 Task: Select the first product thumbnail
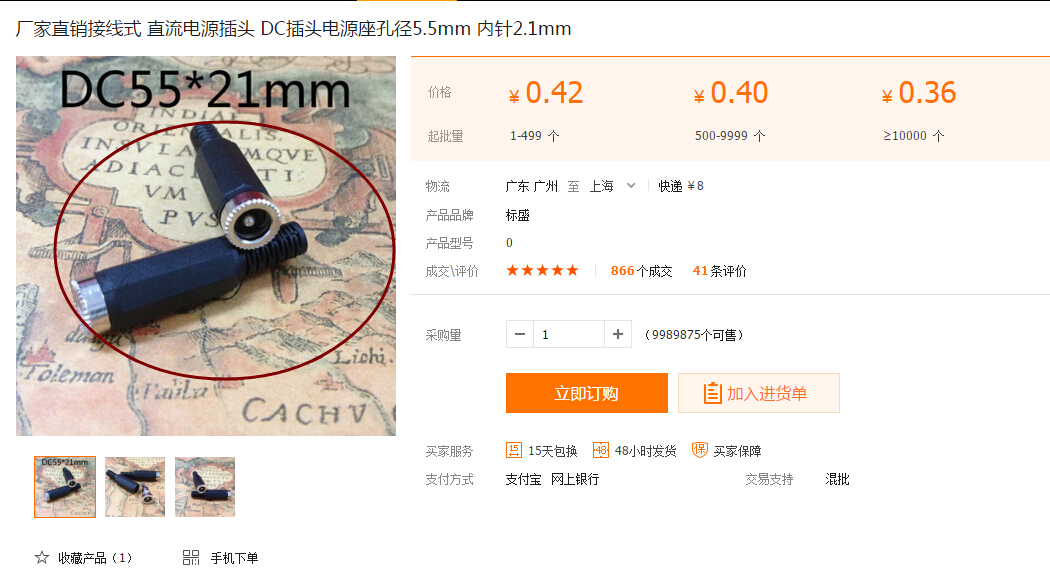pos(65,487)
